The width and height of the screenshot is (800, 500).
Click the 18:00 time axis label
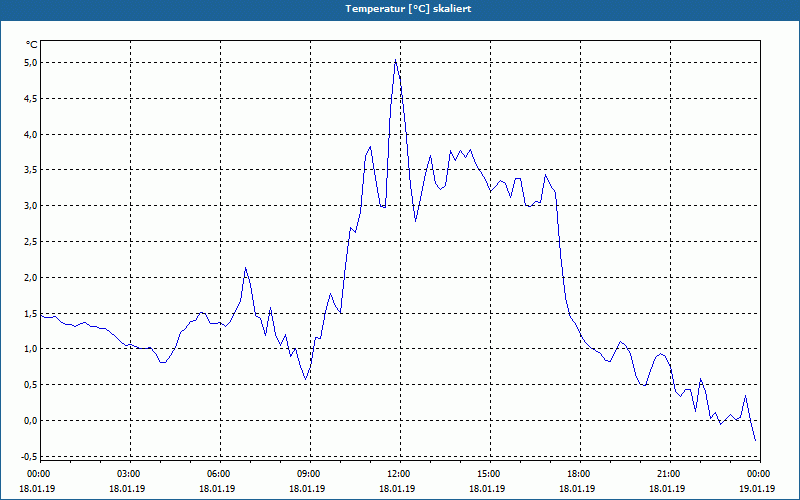click(x=580, y=474)
